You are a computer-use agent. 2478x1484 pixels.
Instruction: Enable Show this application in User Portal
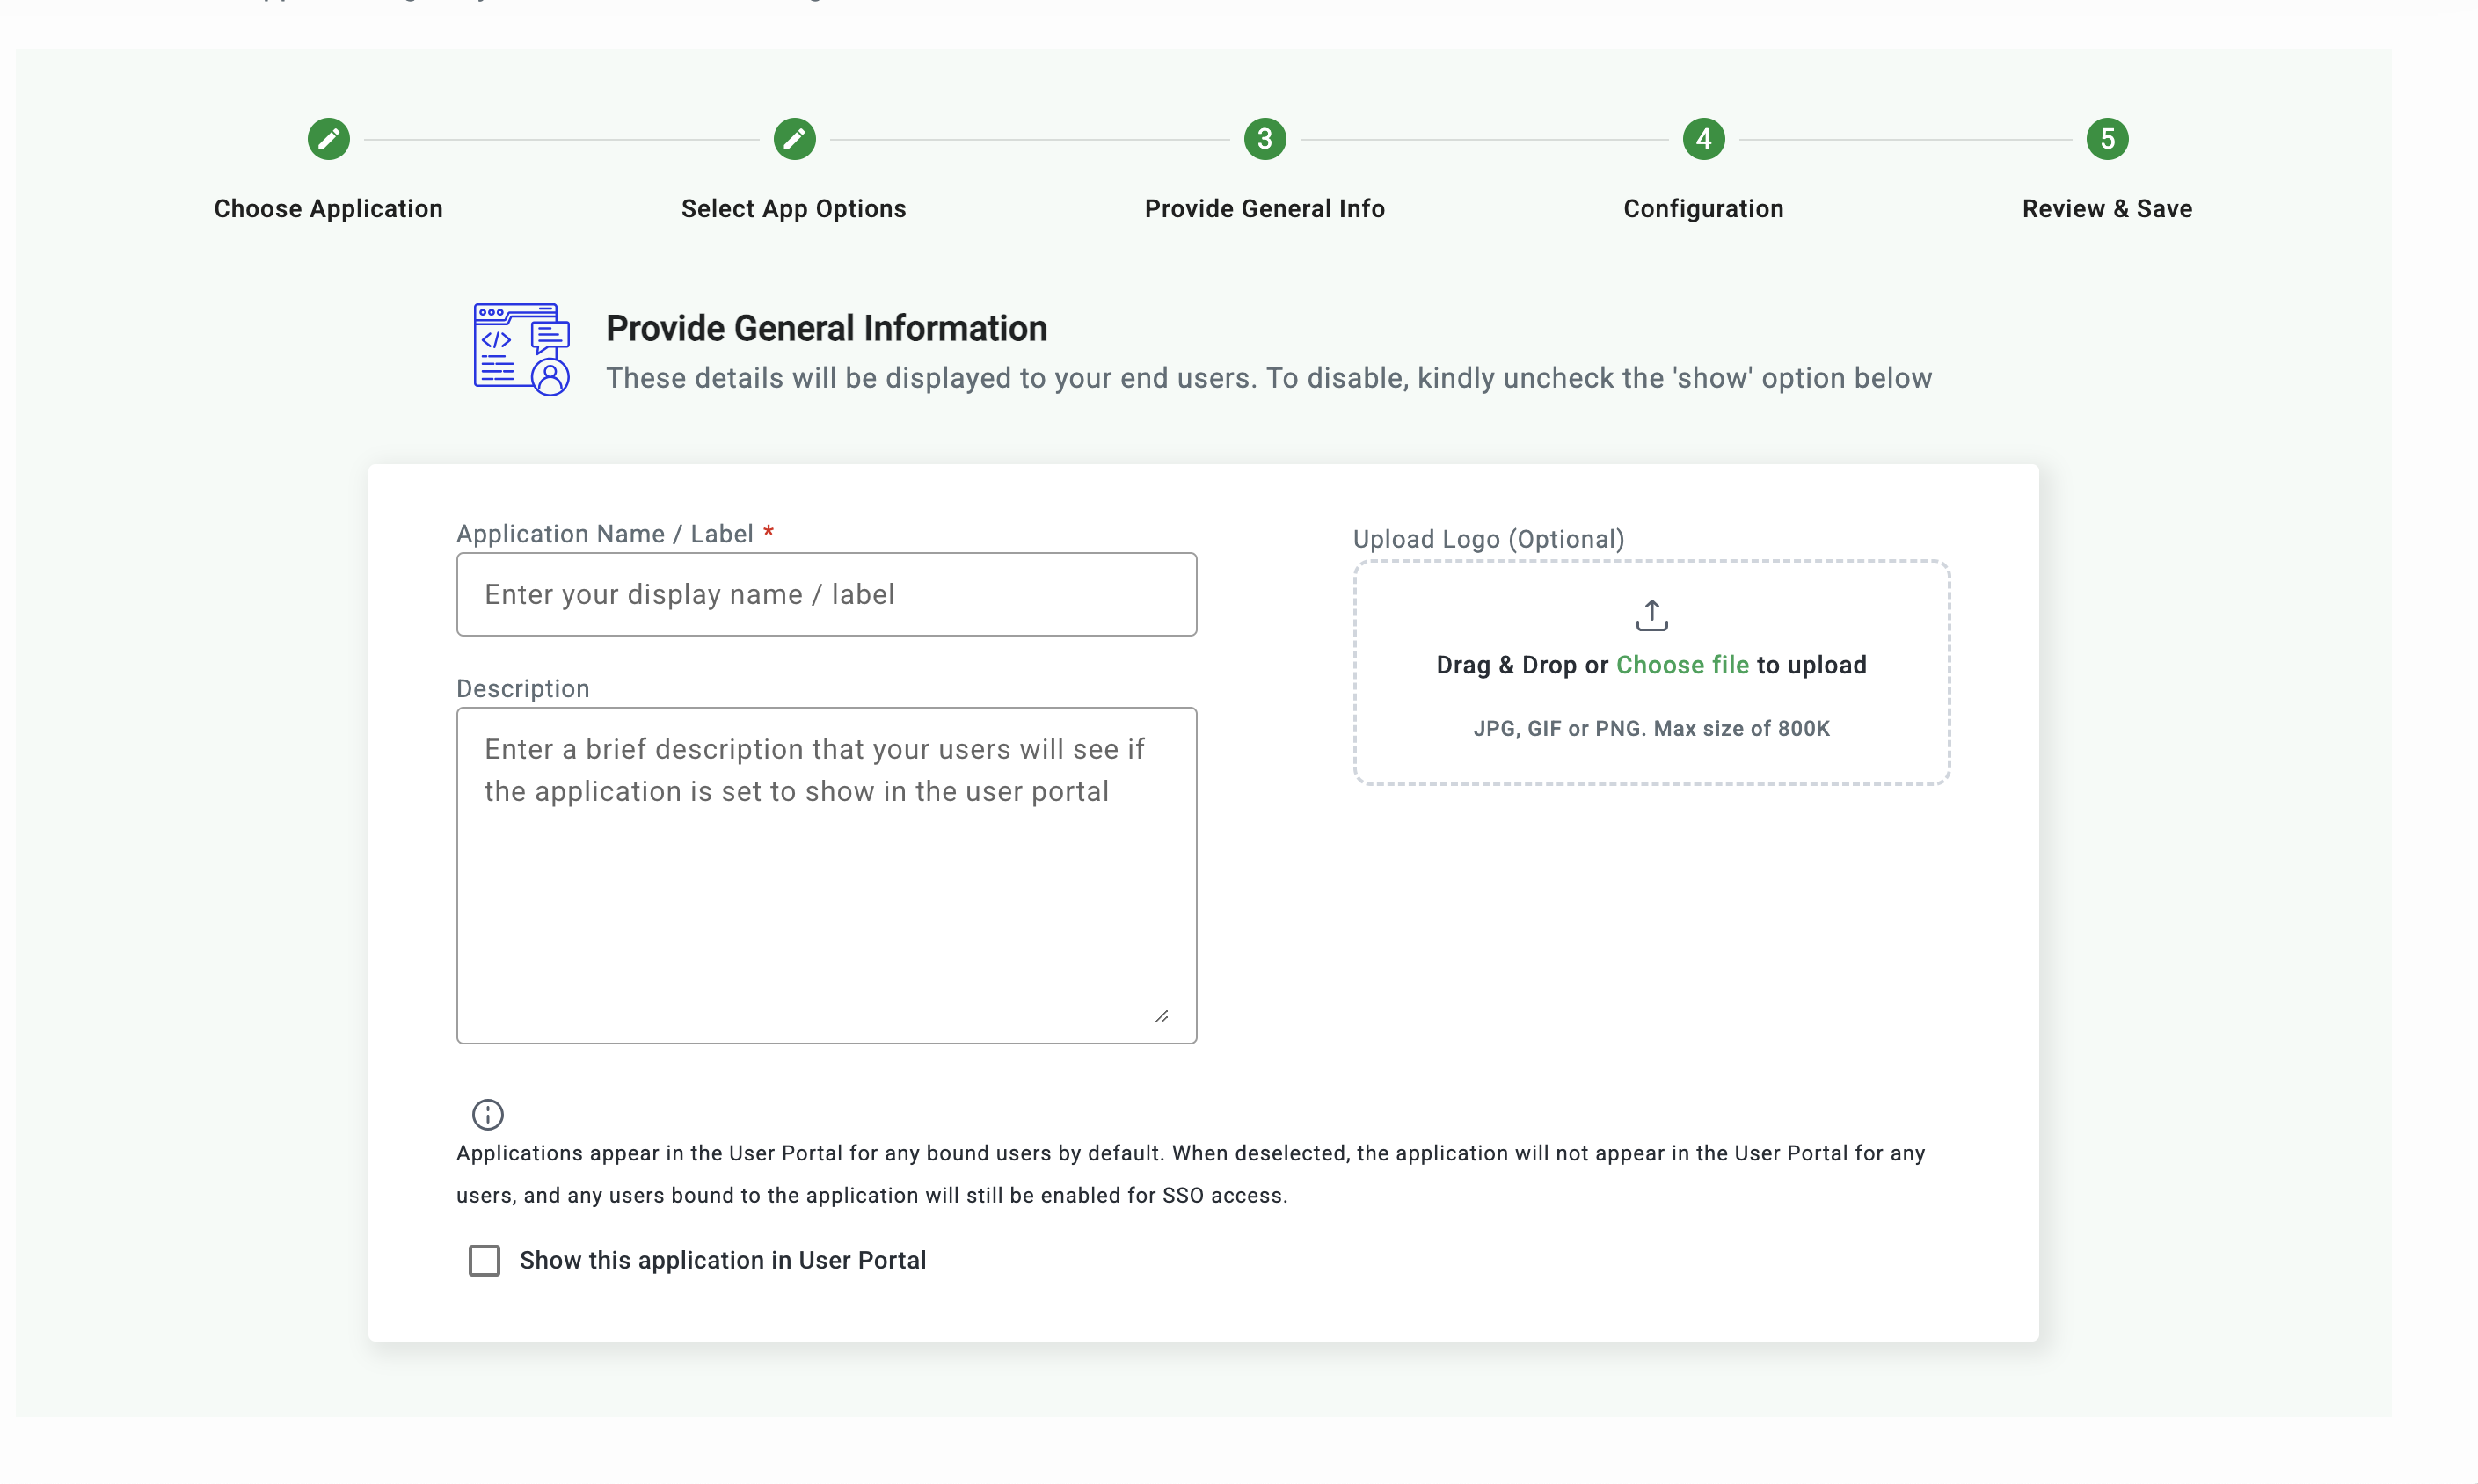pos(484,1260)
